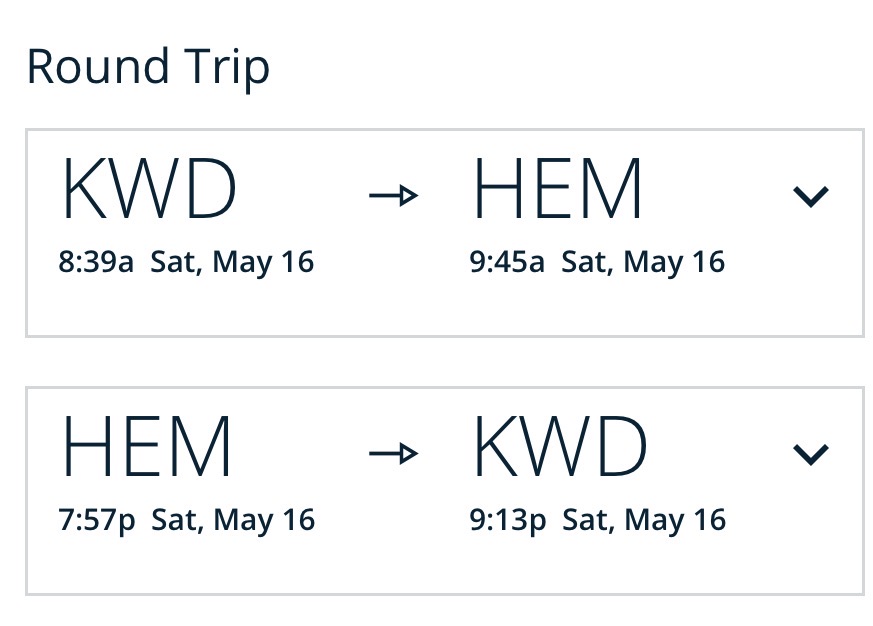
Task: Select the 9:13p arrival time
Action: coord(508,520)
